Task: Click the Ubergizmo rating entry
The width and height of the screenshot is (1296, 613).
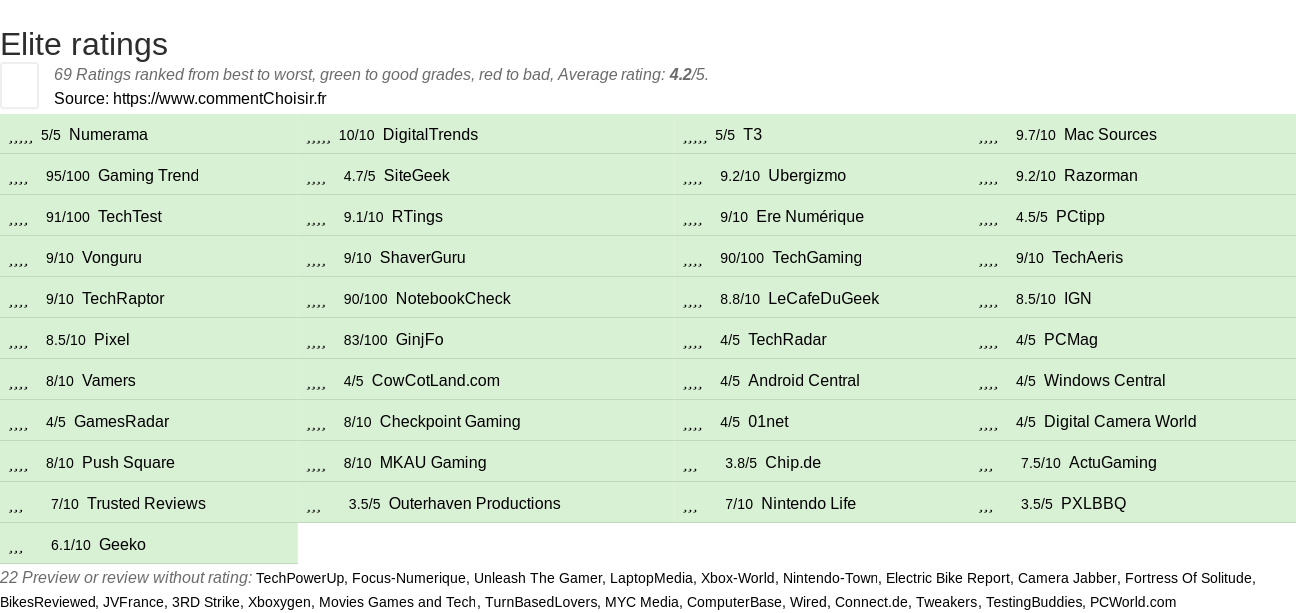Action: (x=807, y=175)
